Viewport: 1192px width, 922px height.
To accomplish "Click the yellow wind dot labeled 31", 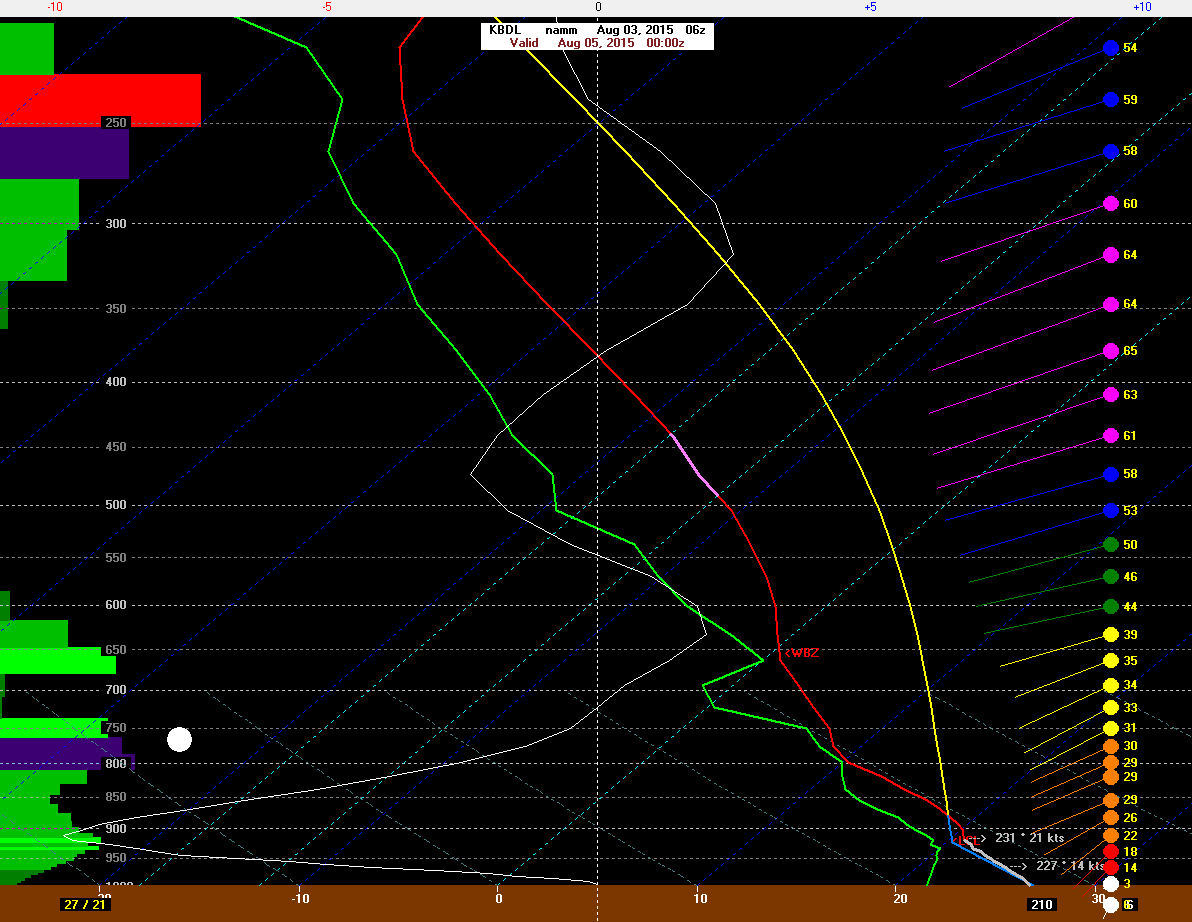I will (1111, 728).
